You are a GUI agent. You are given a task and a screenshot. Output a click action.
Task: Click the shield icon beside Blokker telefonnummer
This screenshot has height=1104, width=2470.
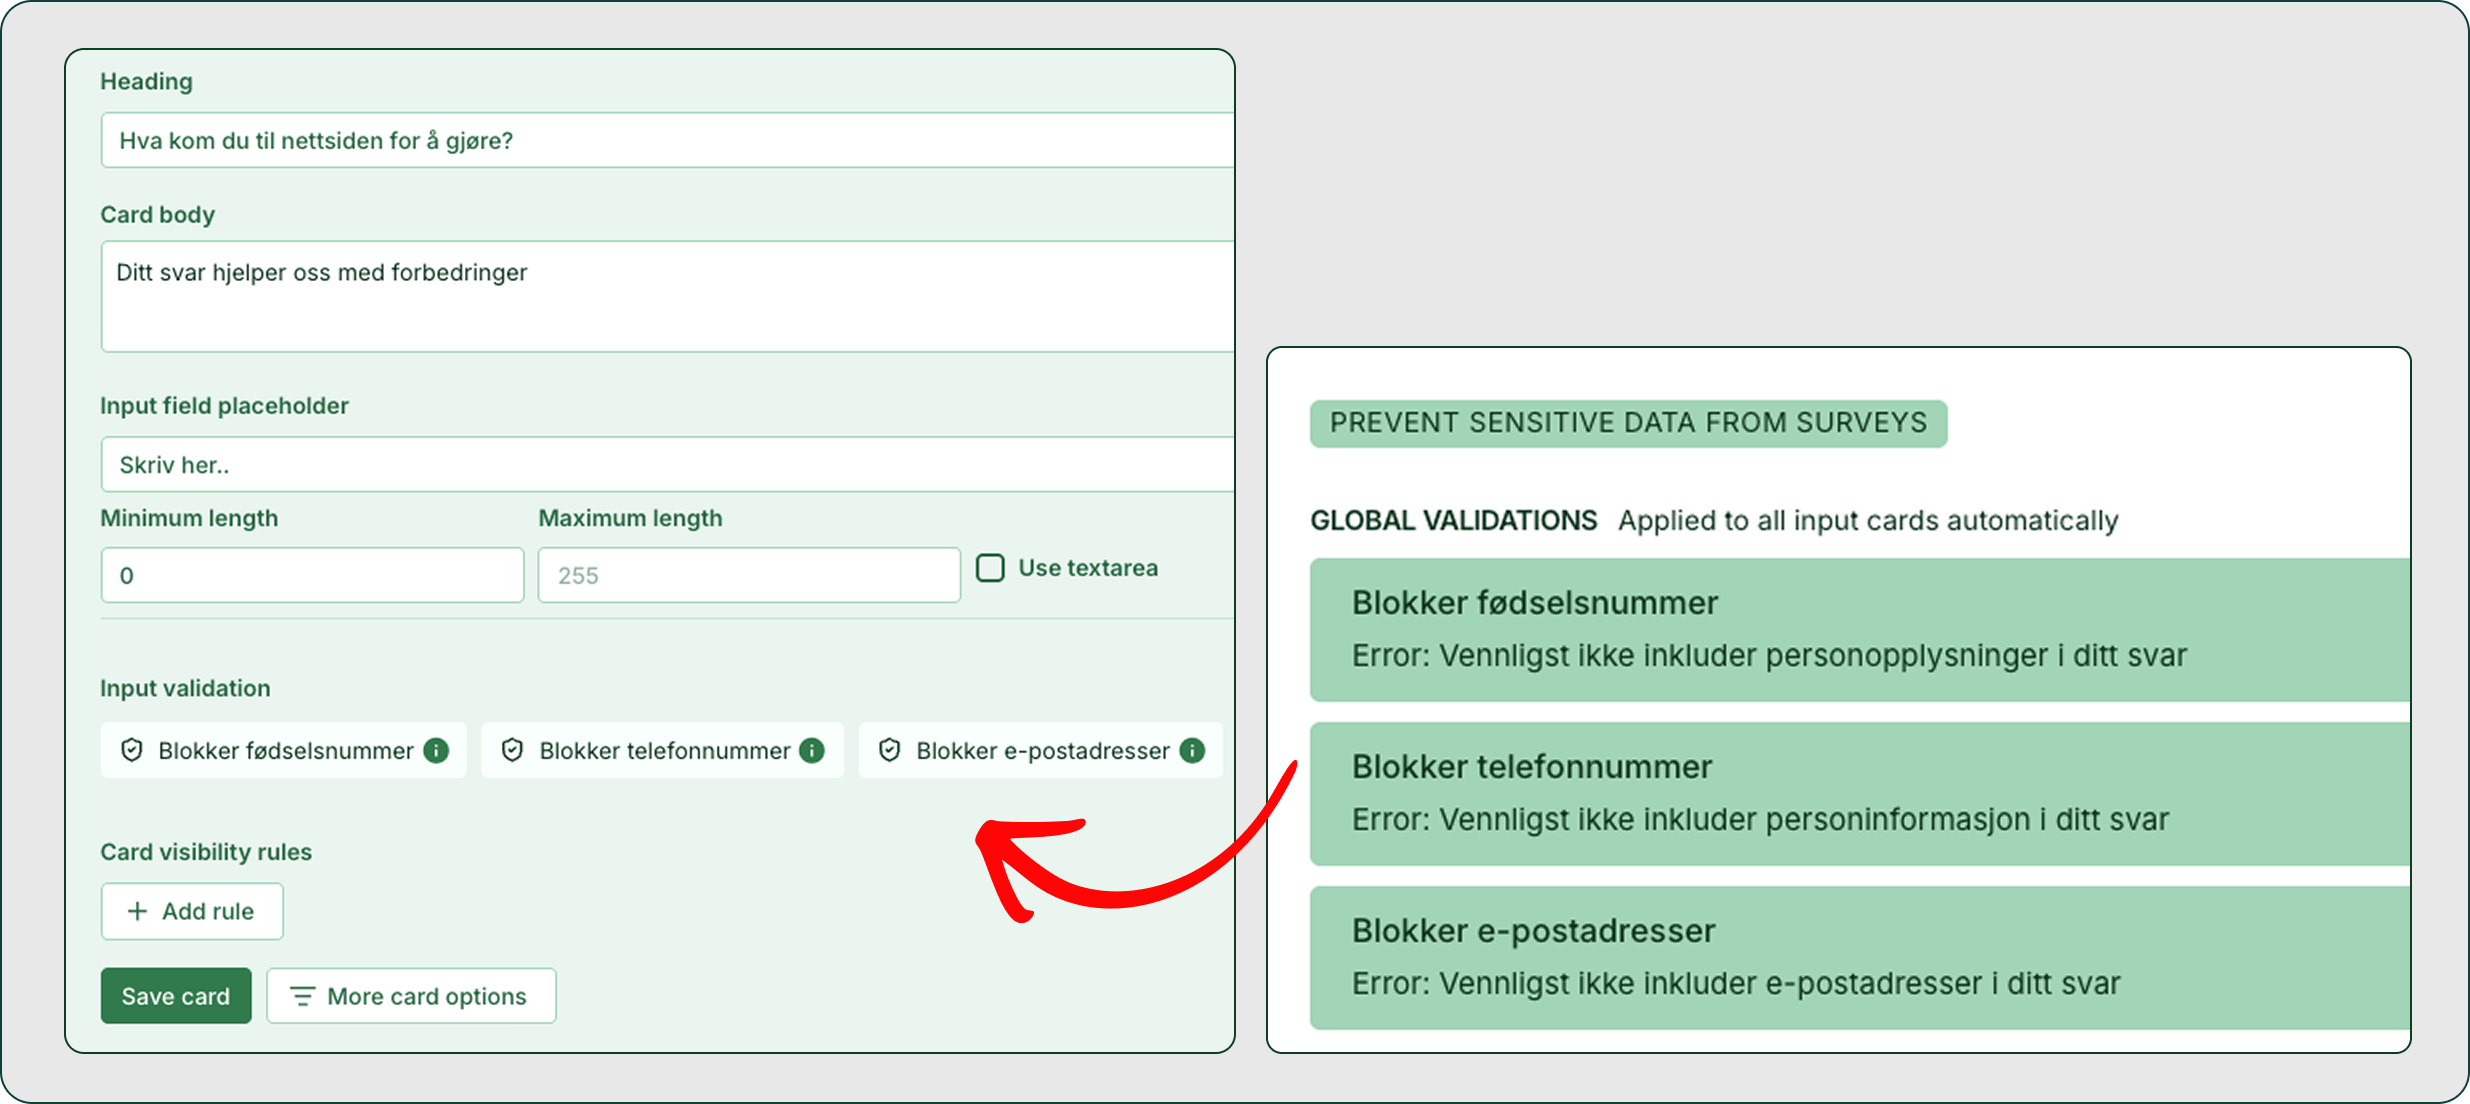[512, 750]
